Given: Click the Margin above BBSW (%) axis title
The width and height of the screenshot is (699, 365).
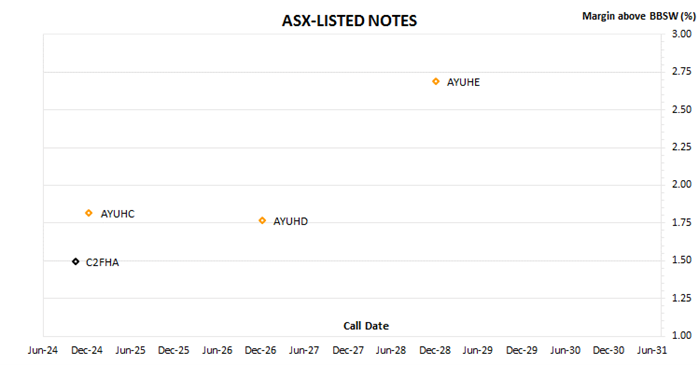Looking at the screenshot, I should pyautogui.click(x=638, y=16).
